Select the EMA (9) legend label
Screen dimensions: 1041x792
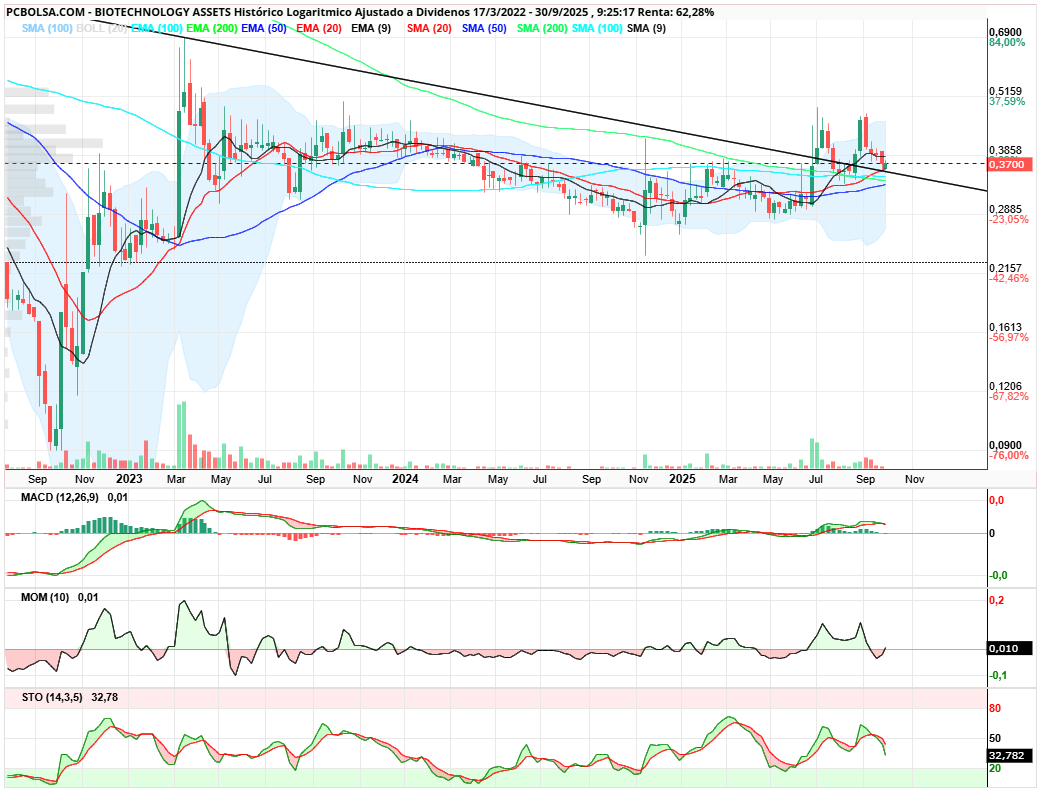tap(371, 28)
